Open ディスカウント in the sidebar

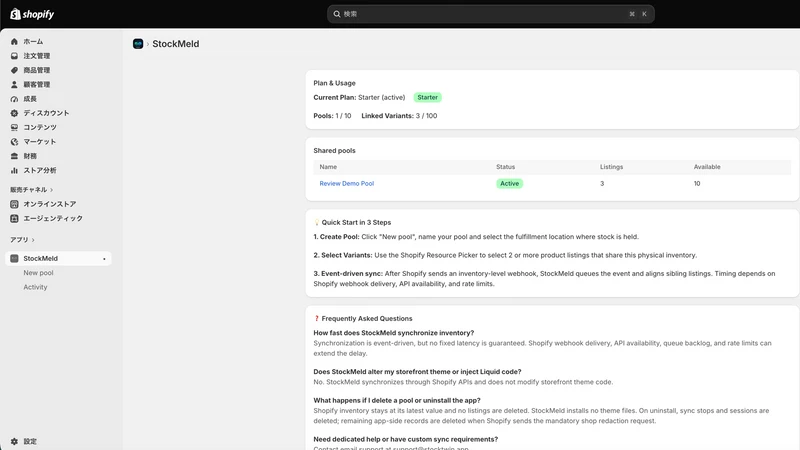(x=46, y=113)
